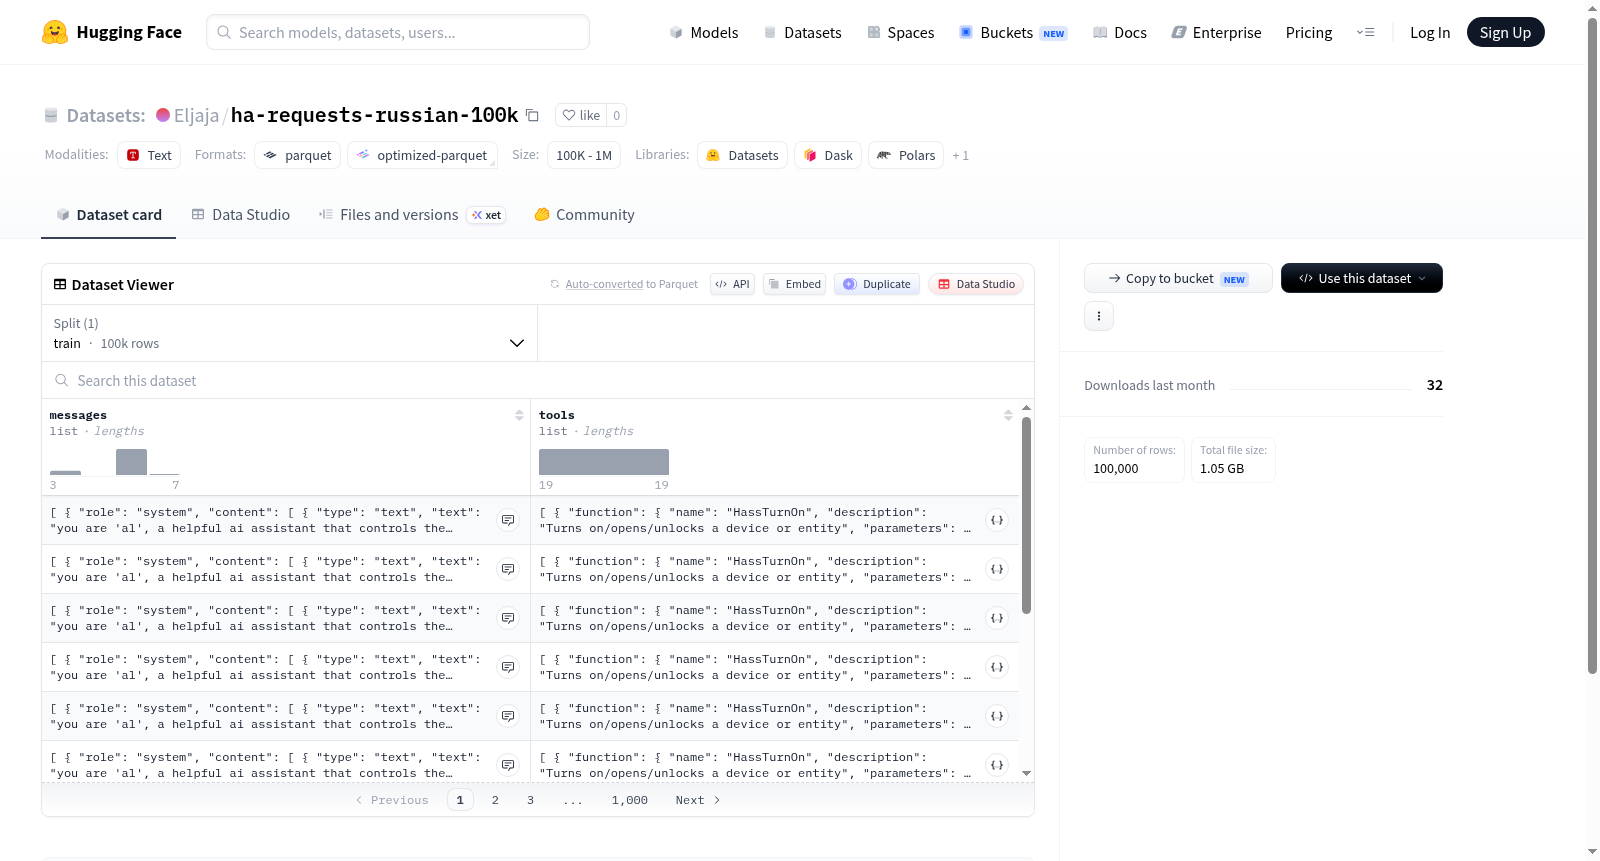Expand JSON braces icon in second tools row

click(997, 569)
